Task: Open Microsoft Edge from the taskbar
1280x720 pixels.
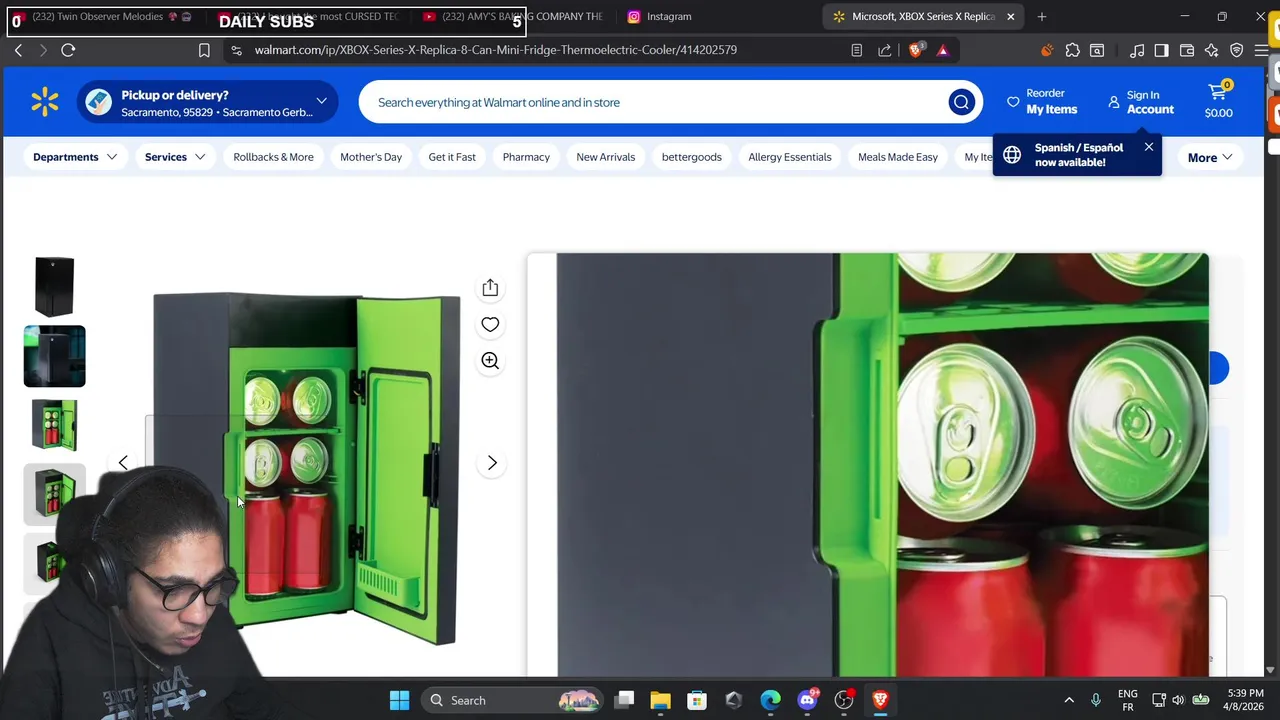Action: tap(770, 700)
